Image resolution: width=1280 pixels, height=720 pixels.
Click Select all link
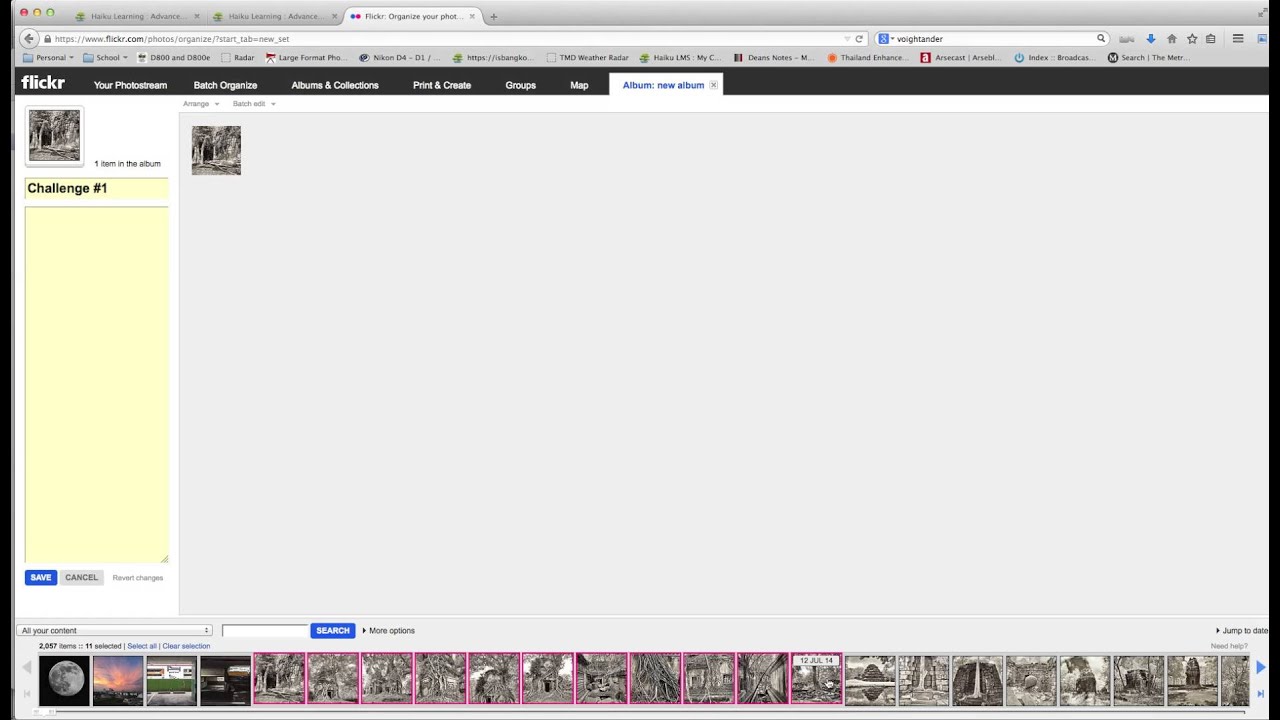pos(142,646)
